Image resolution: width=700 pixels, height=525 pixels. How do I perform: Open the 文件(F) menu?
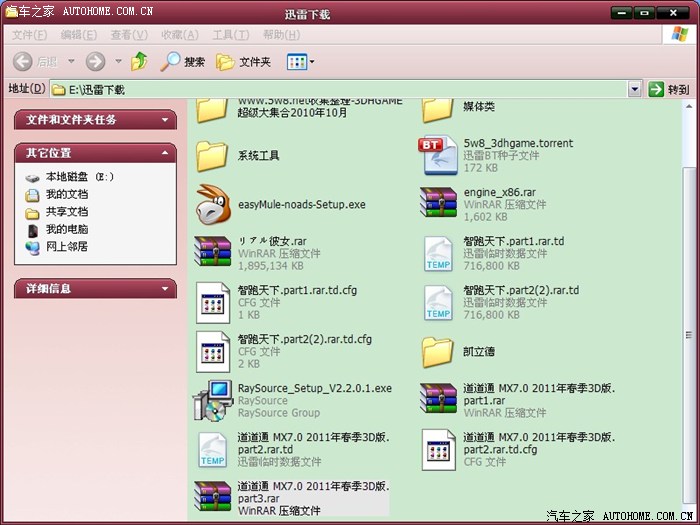(x=29, y=35)
